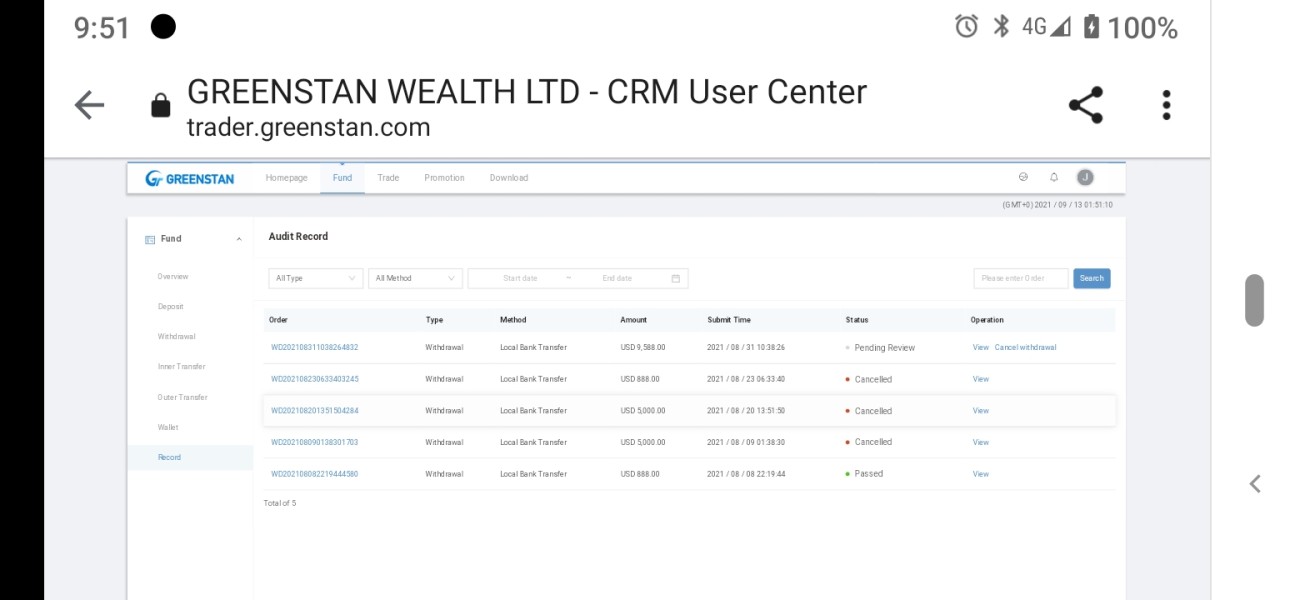Click the Order column header
Screen dimensions: 1300x600
pyautogui.click(x=278, y=320)
